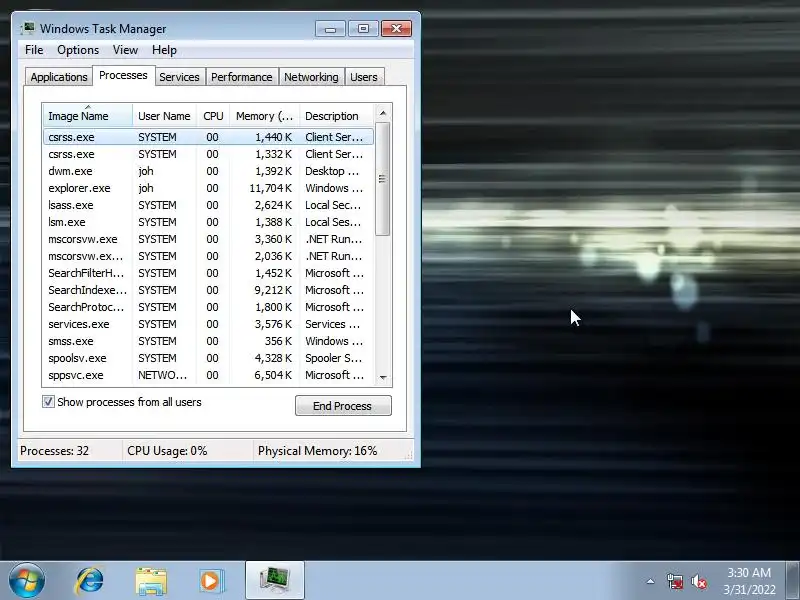Open the clock showing 3:30 AM
The height and width of the screenshot is (600, 800).
click(x=749, y=581)
